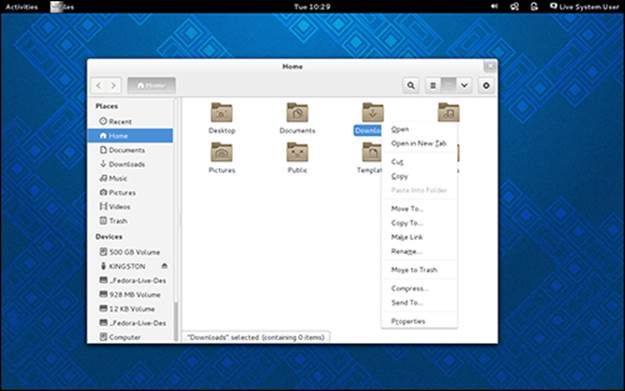Switch to list view icon
Screen dimensions: 625x391
click(433, 85)
